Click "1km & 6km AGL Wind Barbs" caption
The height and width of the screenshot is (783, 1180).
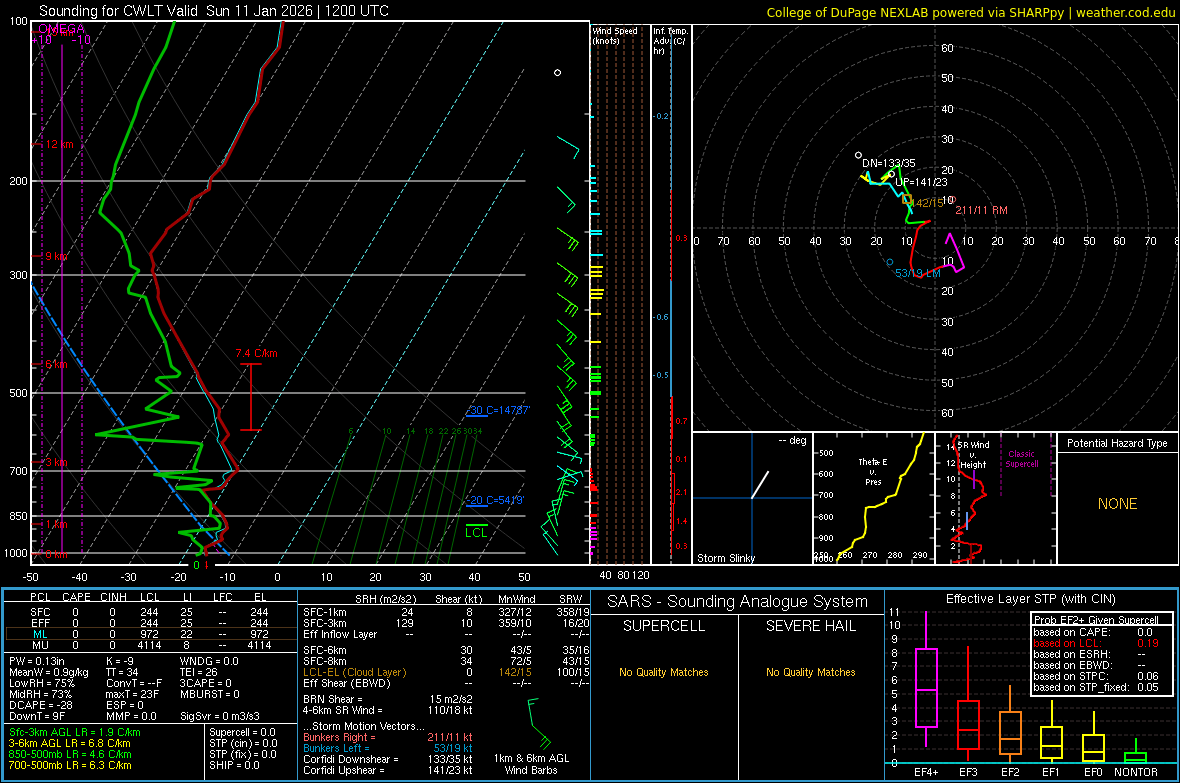531,764
